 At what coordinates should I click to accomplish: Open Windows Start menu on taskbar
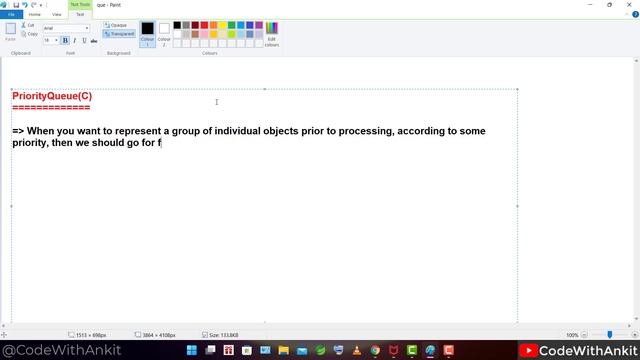click(x=191, y=350)
